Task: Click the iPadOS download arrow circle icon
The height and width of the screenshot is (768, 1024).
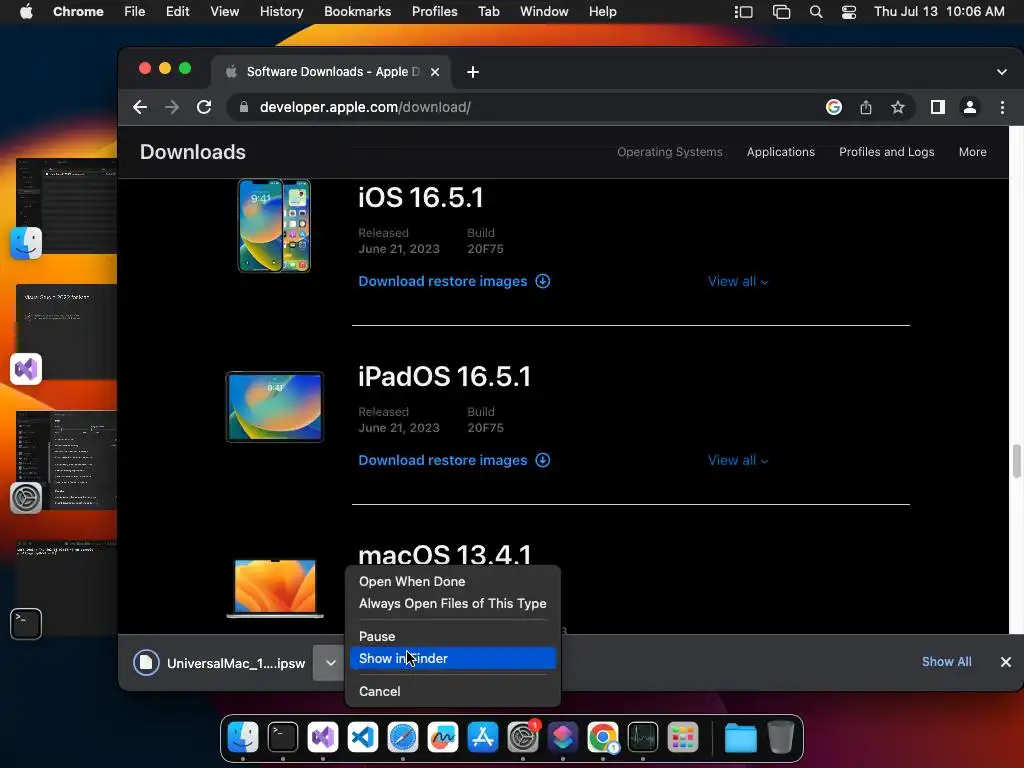Action: tap(543, 460)
